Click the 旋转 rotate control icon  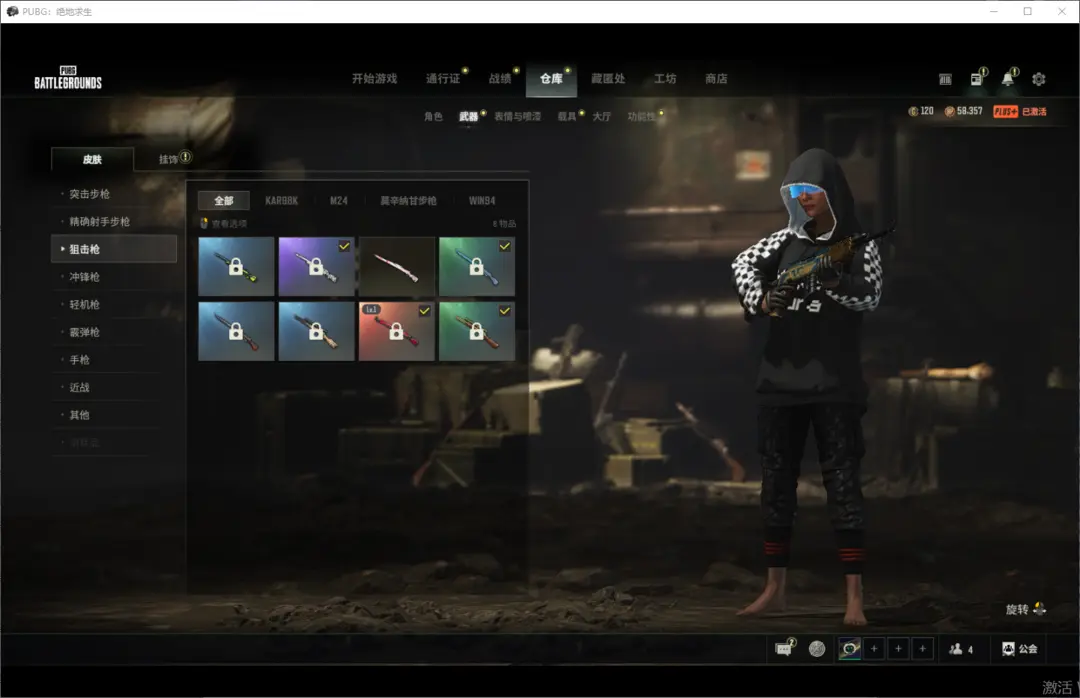[1040, 609]
